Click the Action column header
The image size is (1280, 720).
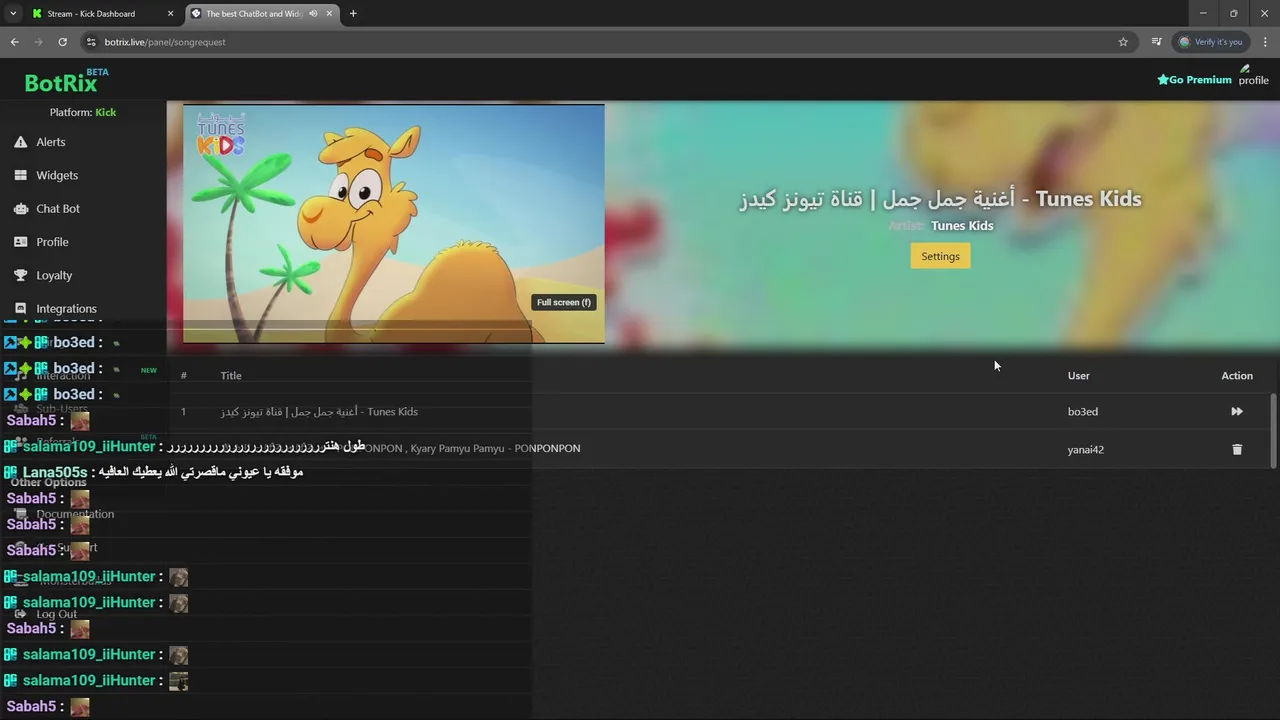(1237, 376)
